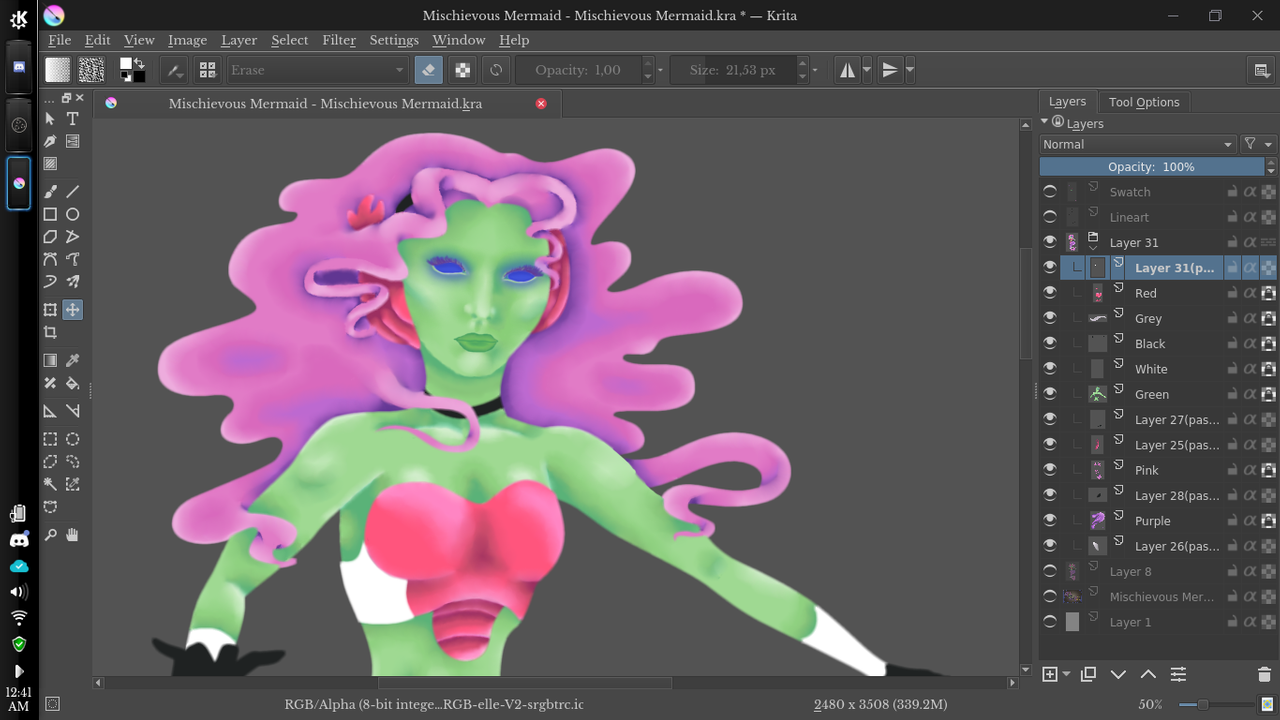Activate the Gradient tool in the toolbox
Screen dimensions: 1280x720
49,360
